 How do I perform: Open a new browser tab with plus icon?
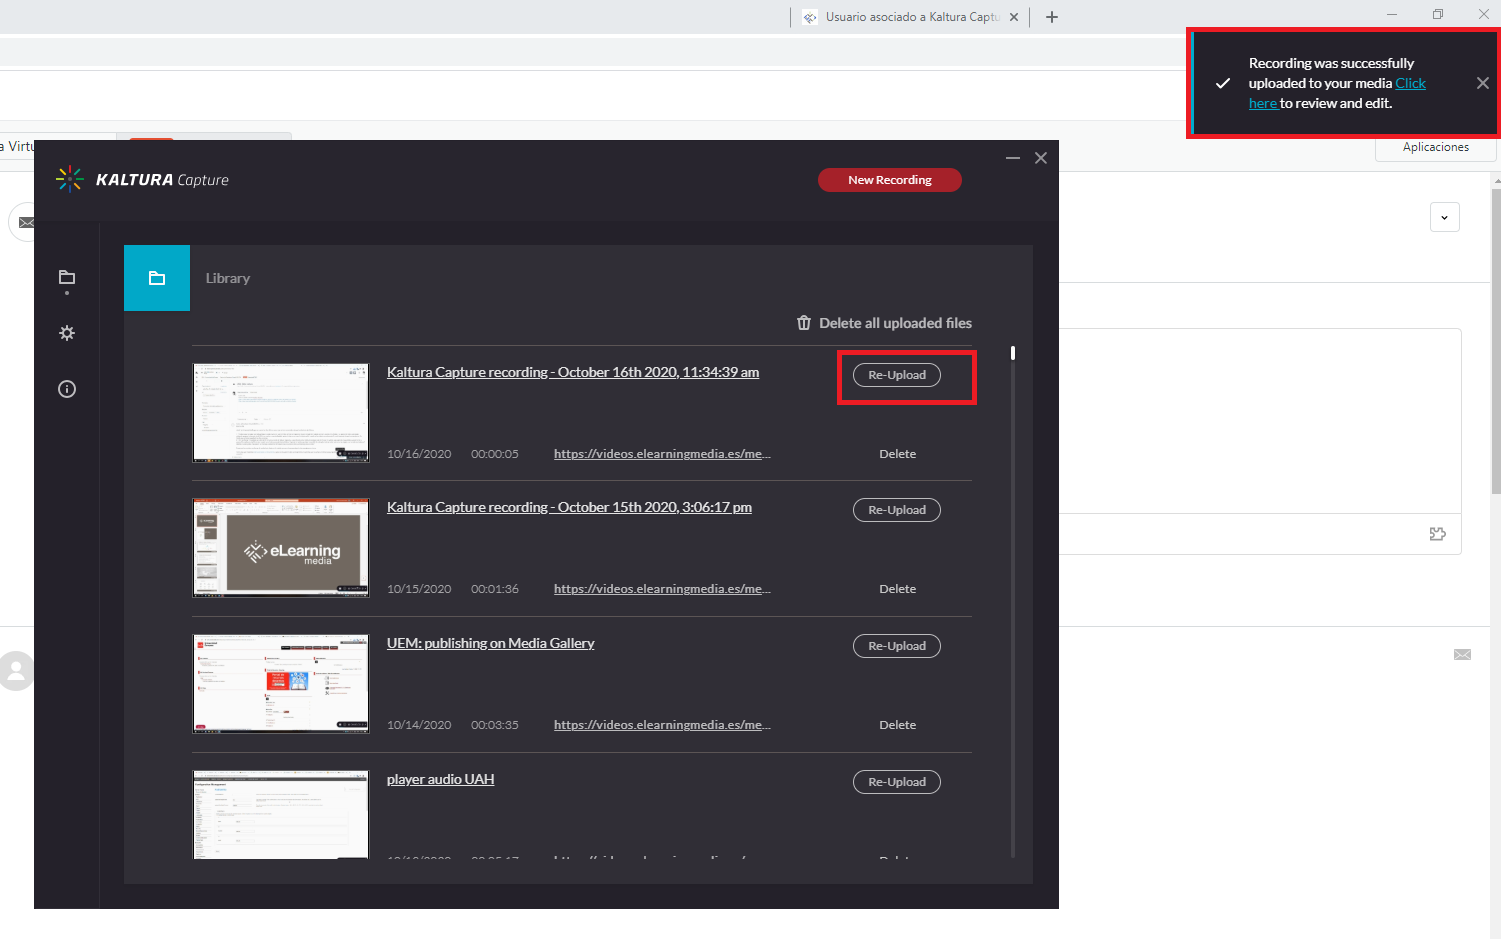(x=1052, y=17)
